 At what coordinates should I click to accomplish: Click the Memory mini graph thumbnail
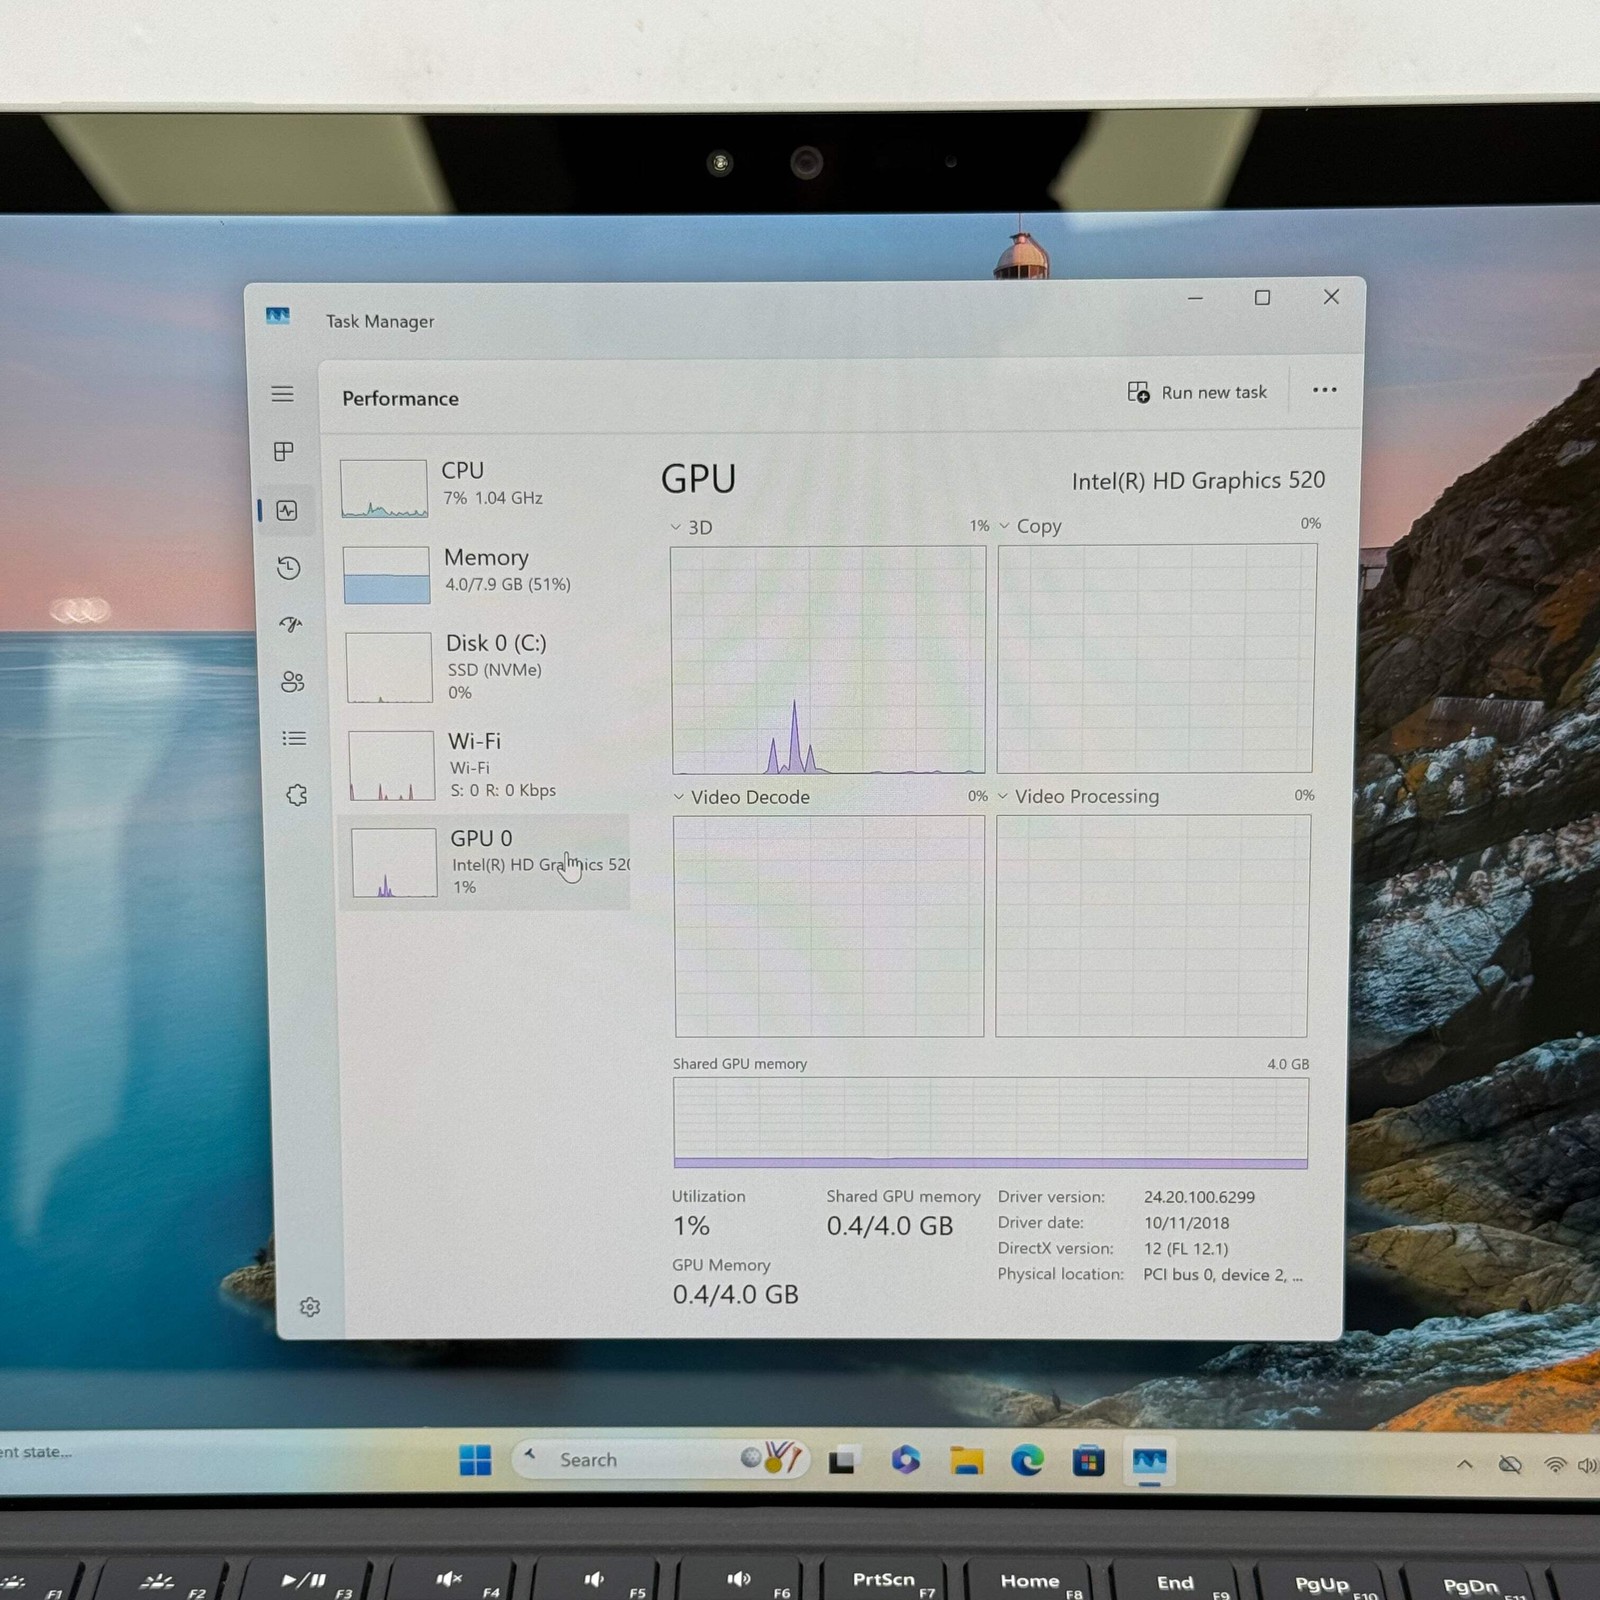(x=387, y=575)
